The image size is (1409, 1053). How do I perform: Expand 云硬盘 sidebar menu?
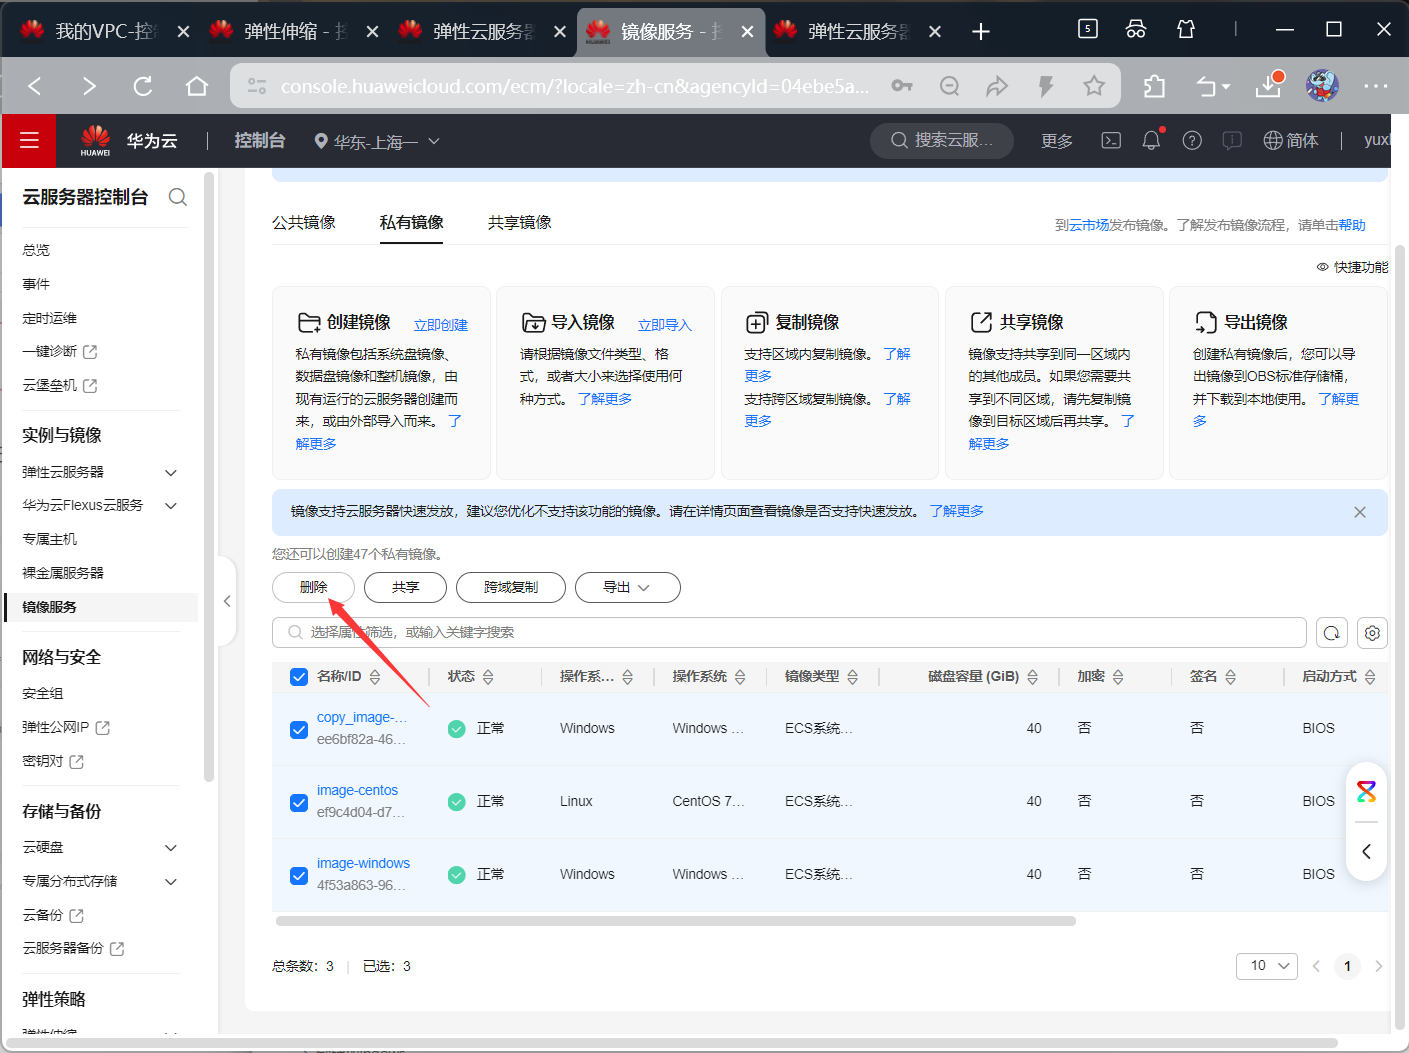[171, 848]
